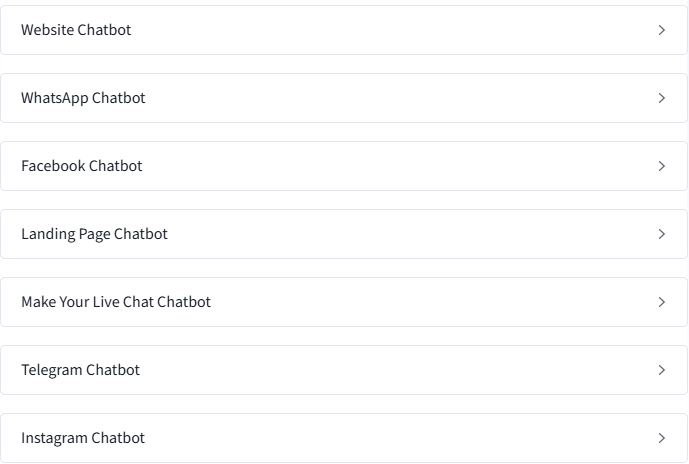Pick the "Instagram Chatbot" menu entry text
Image resolution: width=689 pixels, height=464 pixels.
click(83, 438)
